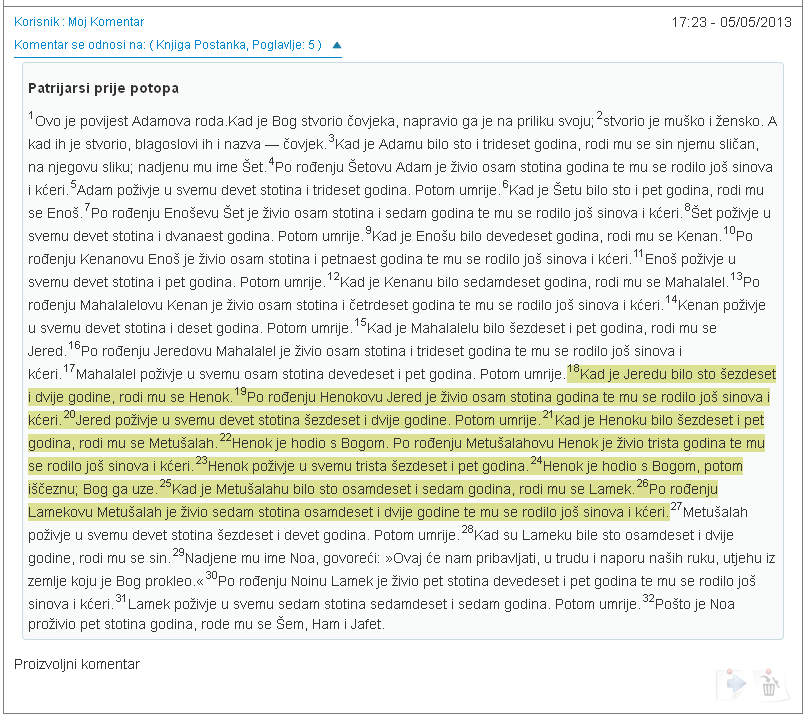Collapse the passage with the triangle arrow

[336, 45]
